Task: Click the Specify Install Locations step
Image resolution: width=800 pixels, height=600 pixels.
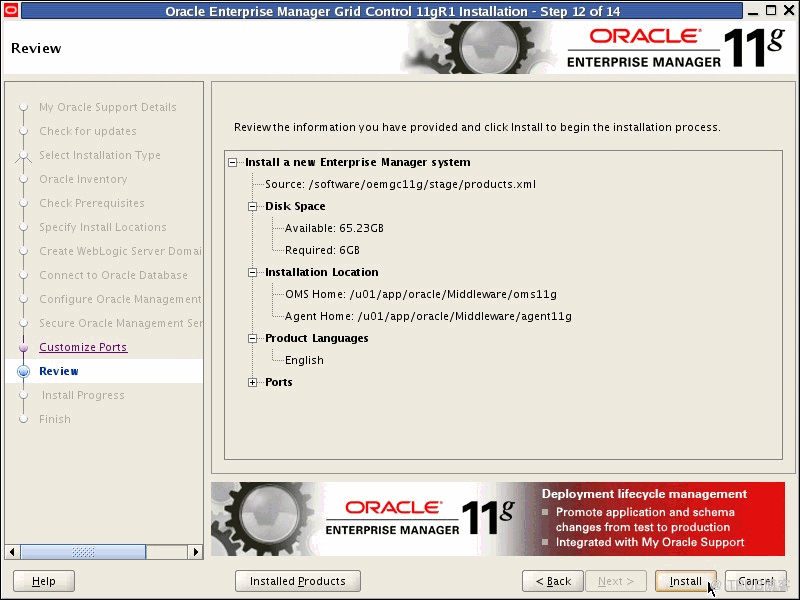Action: coord(103,227)
